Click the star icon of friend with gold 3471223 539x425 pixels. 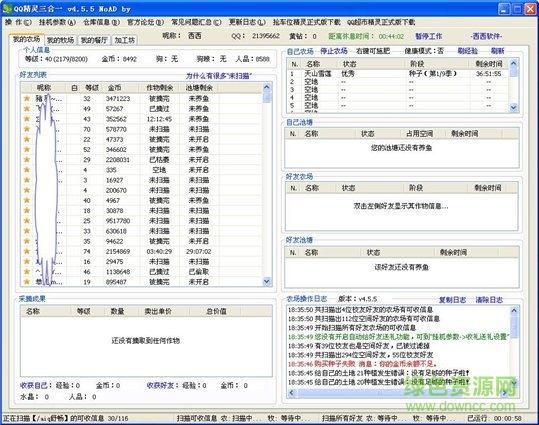(27, 99)
